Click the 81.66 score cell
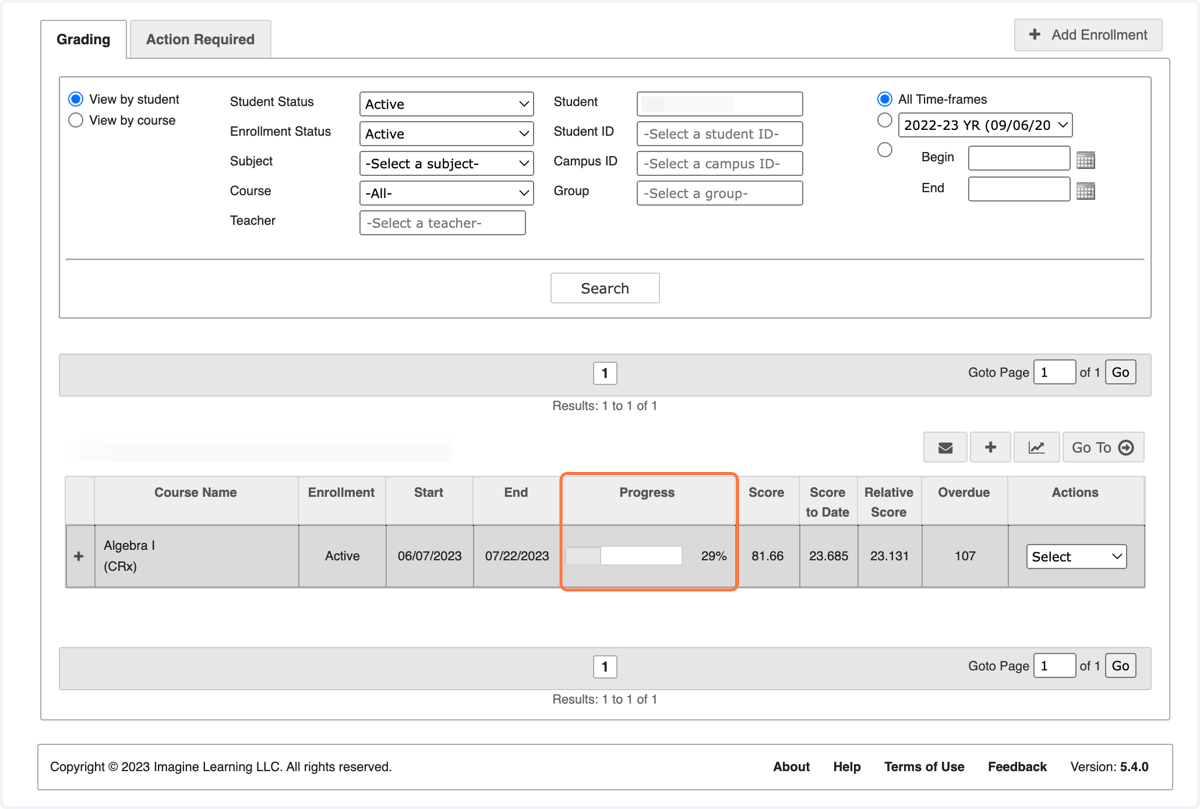The image size is (1200, 809). point(767,556)
